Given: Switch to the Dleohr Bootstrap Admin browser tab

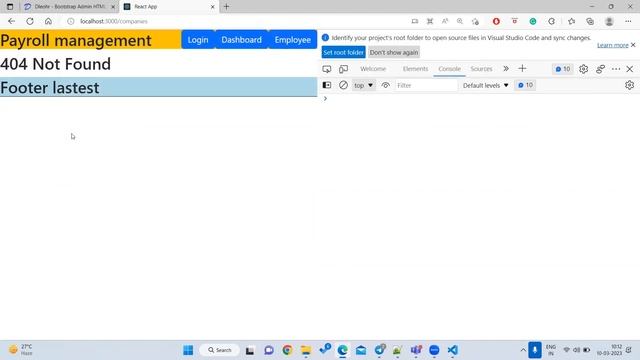Looking at the screenshot, I should point(69,7).
